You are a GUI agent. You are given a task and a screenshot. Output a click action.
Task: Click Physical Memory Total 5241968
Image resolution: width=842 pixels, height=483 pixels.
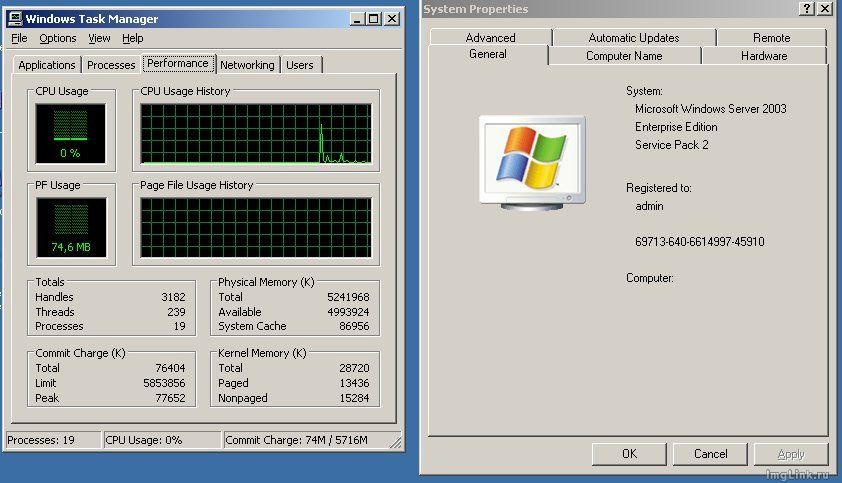coord(348,297)
